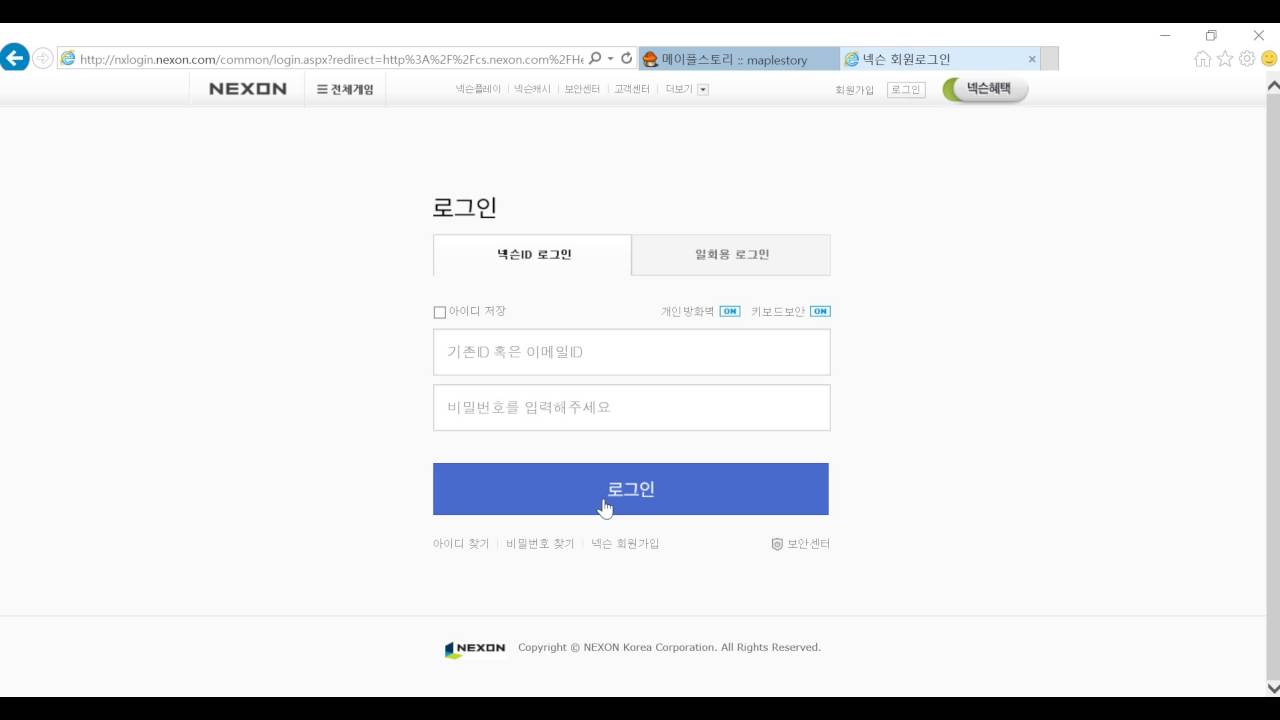Click the page icon in address bar
This screenshot has height=720, width=1280.
pyautogui.click(x=68, y=59)
